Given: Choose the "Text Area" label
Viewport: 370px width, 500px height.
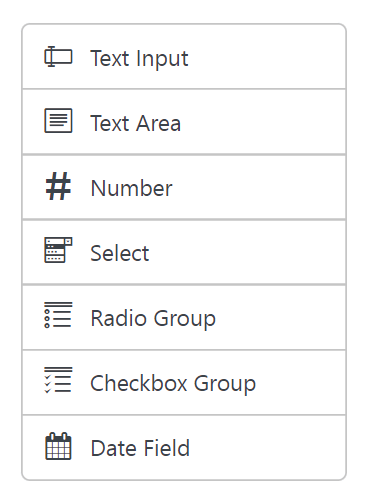Looking at the screenshot, I should point(136,123).
